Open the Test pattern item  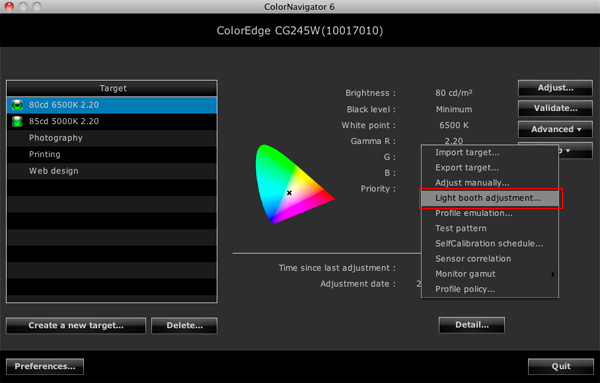tap(490, 228)
